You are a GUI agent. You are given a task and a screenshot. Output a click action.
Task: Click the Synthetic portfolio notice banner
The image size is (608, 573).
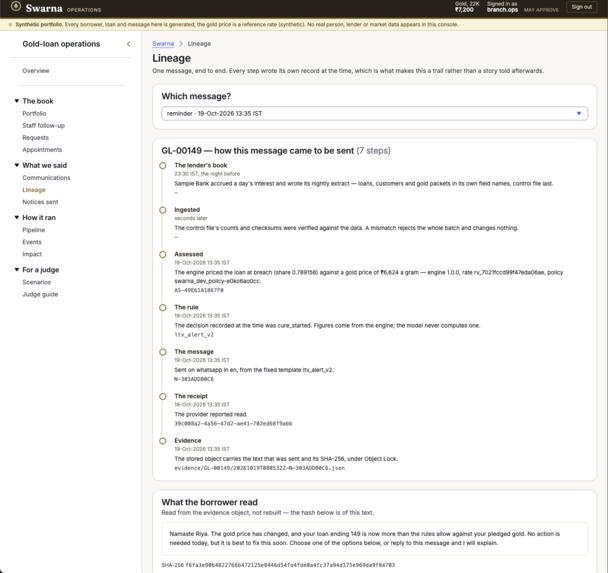pos(304,24)
